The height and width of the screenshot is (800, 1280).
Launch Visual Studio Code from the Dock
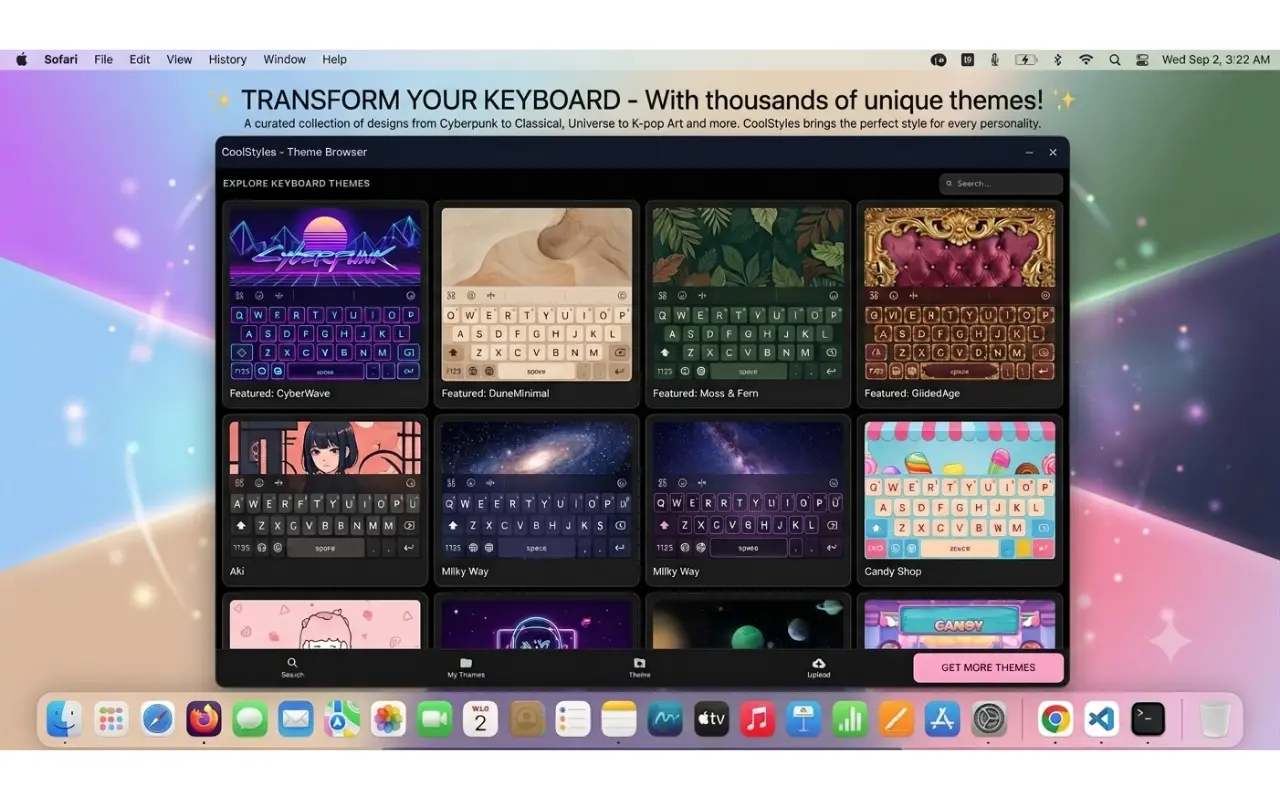(x=1101, y=718)
